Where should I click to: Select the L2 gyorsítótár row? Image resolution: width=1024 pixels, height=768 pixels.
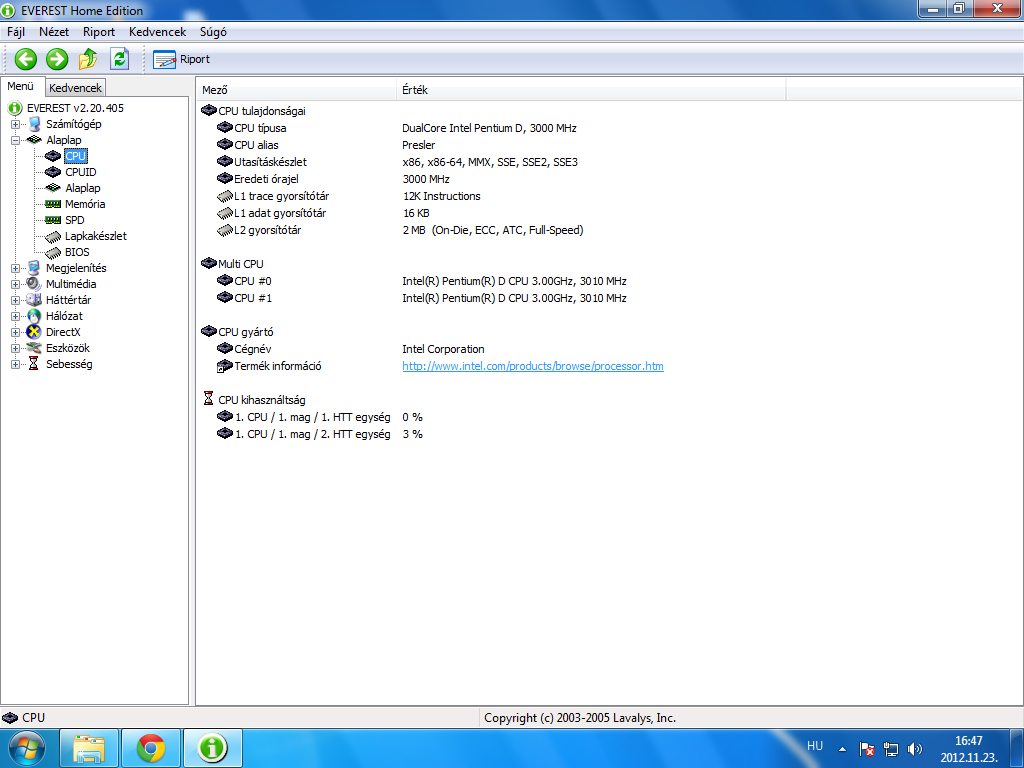pyautogui.click(x=400, y=231)
